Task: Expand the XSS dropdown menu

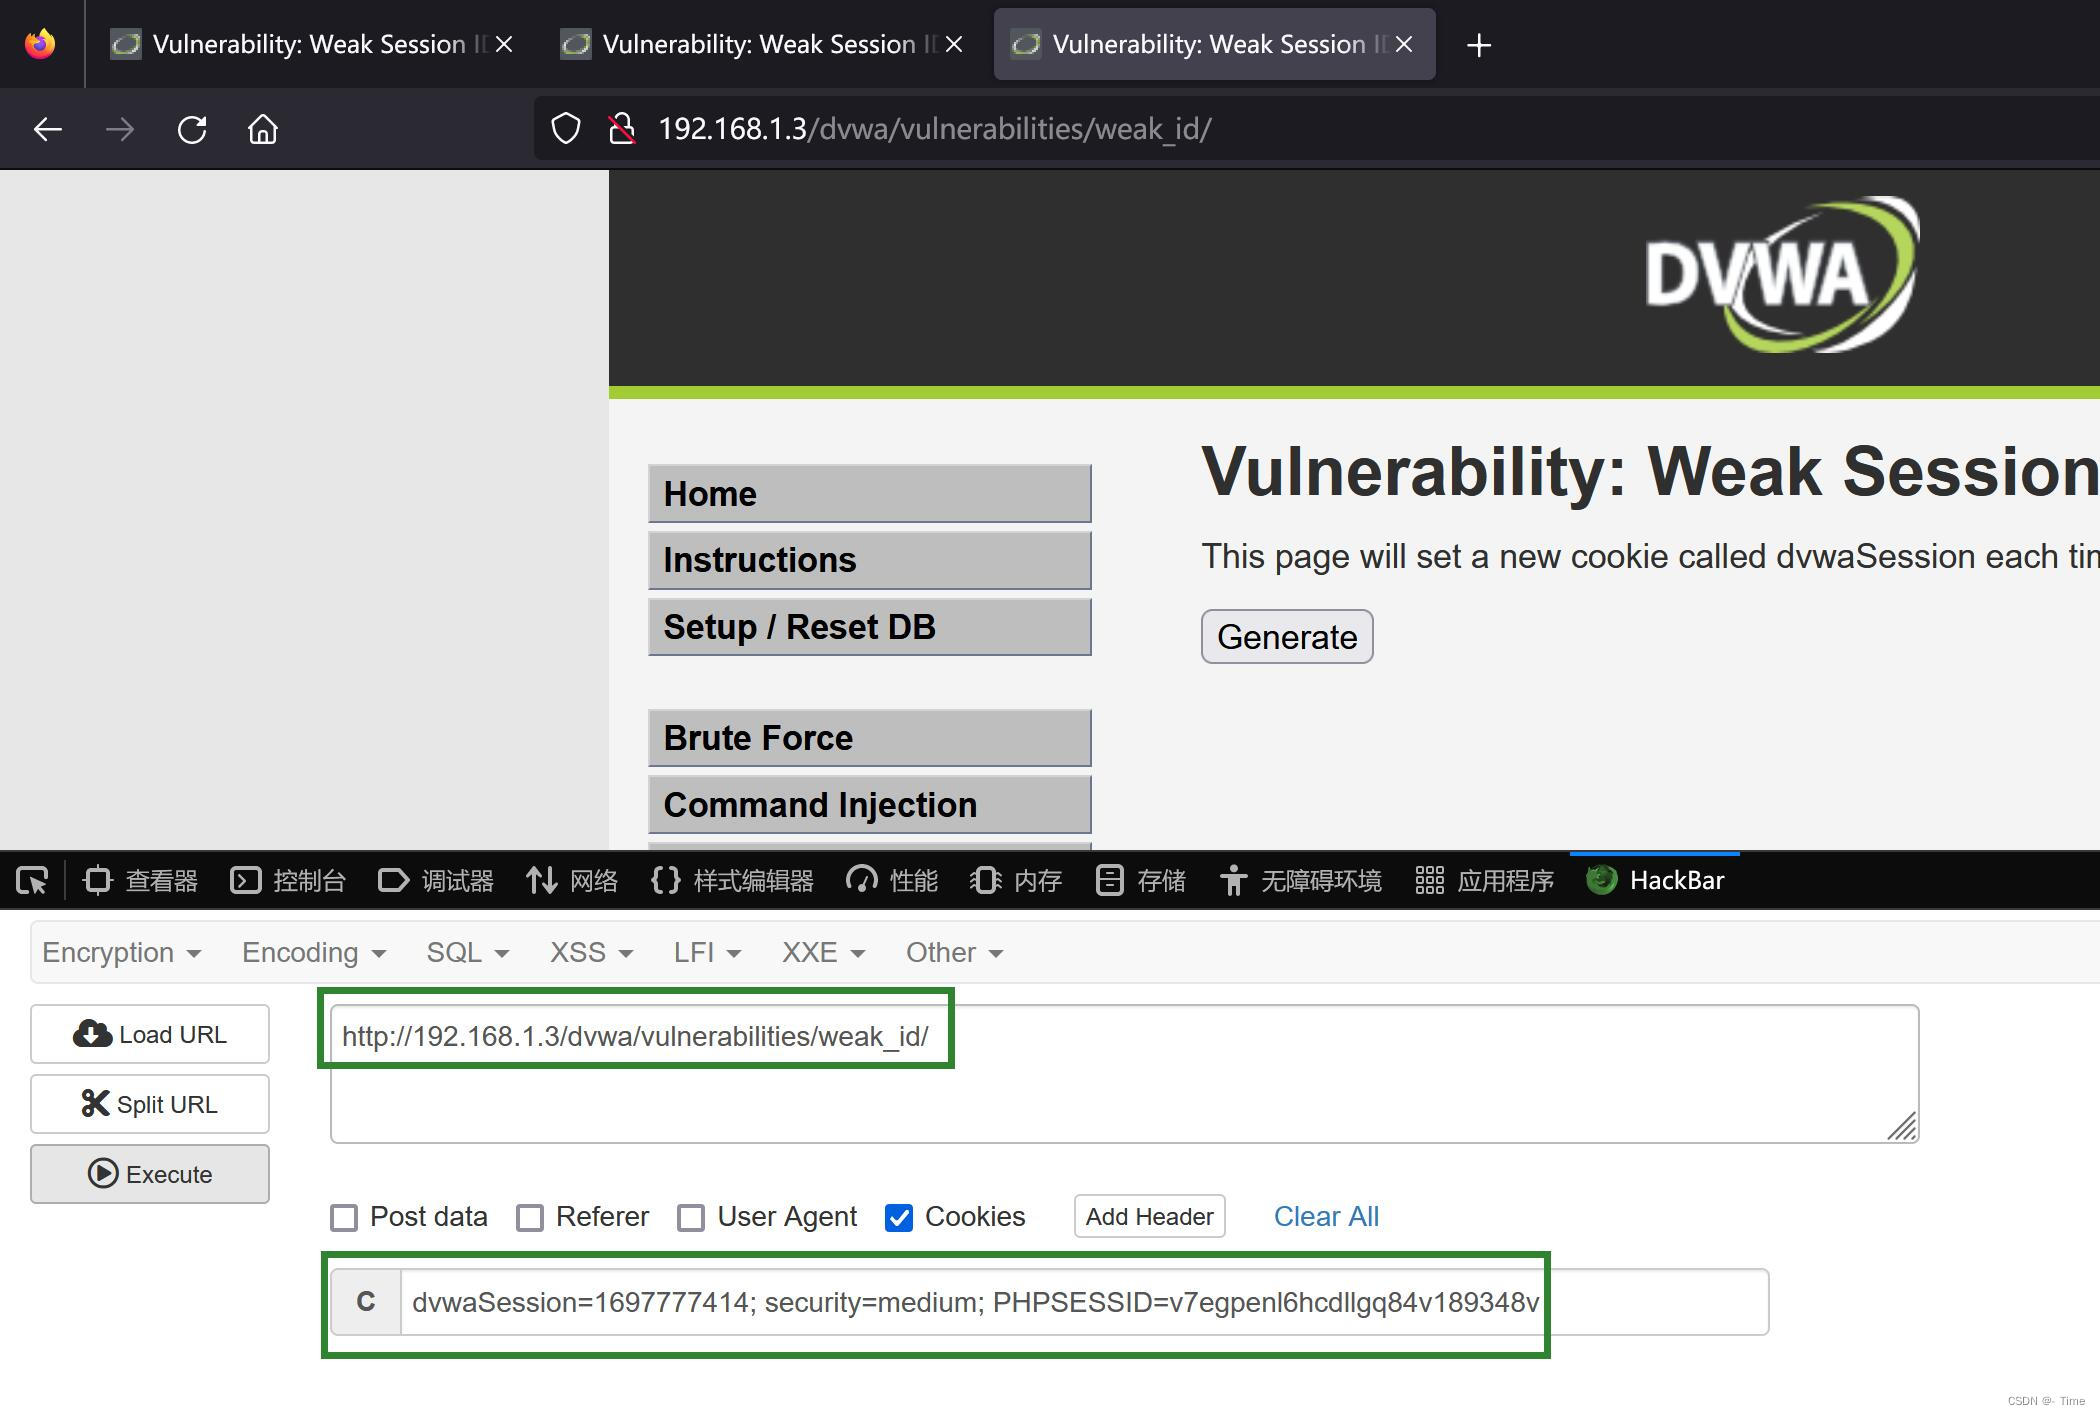Action: pos(590,952)
